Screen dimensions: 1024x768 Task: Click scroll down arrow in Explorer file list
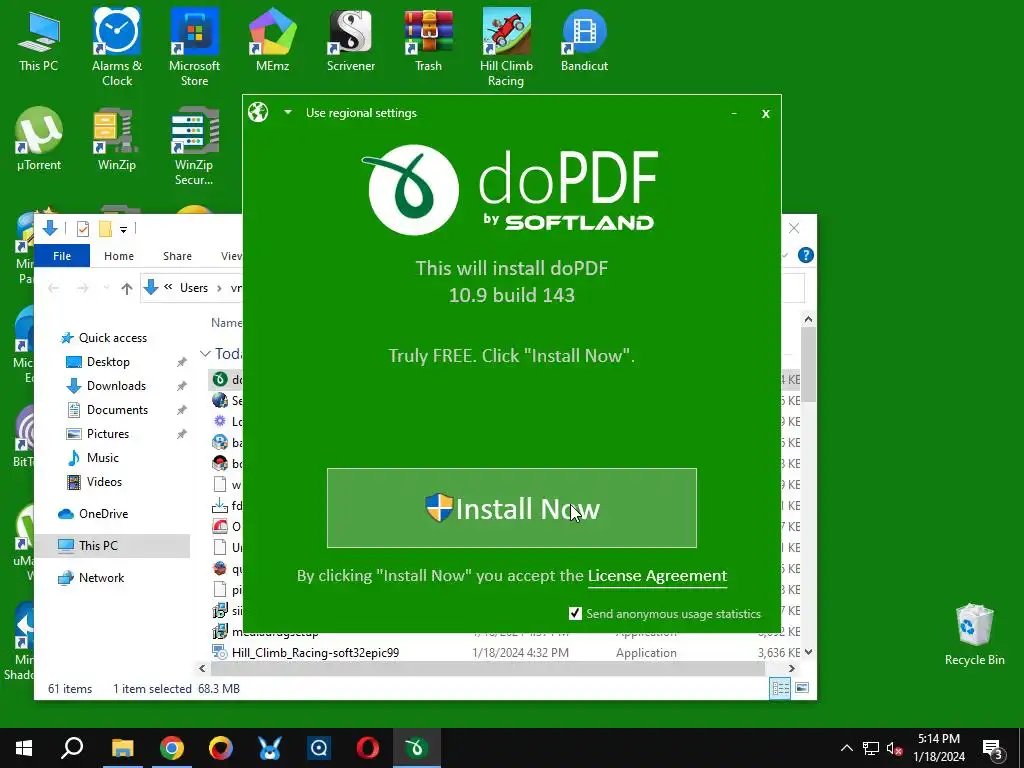coord(808,652)
